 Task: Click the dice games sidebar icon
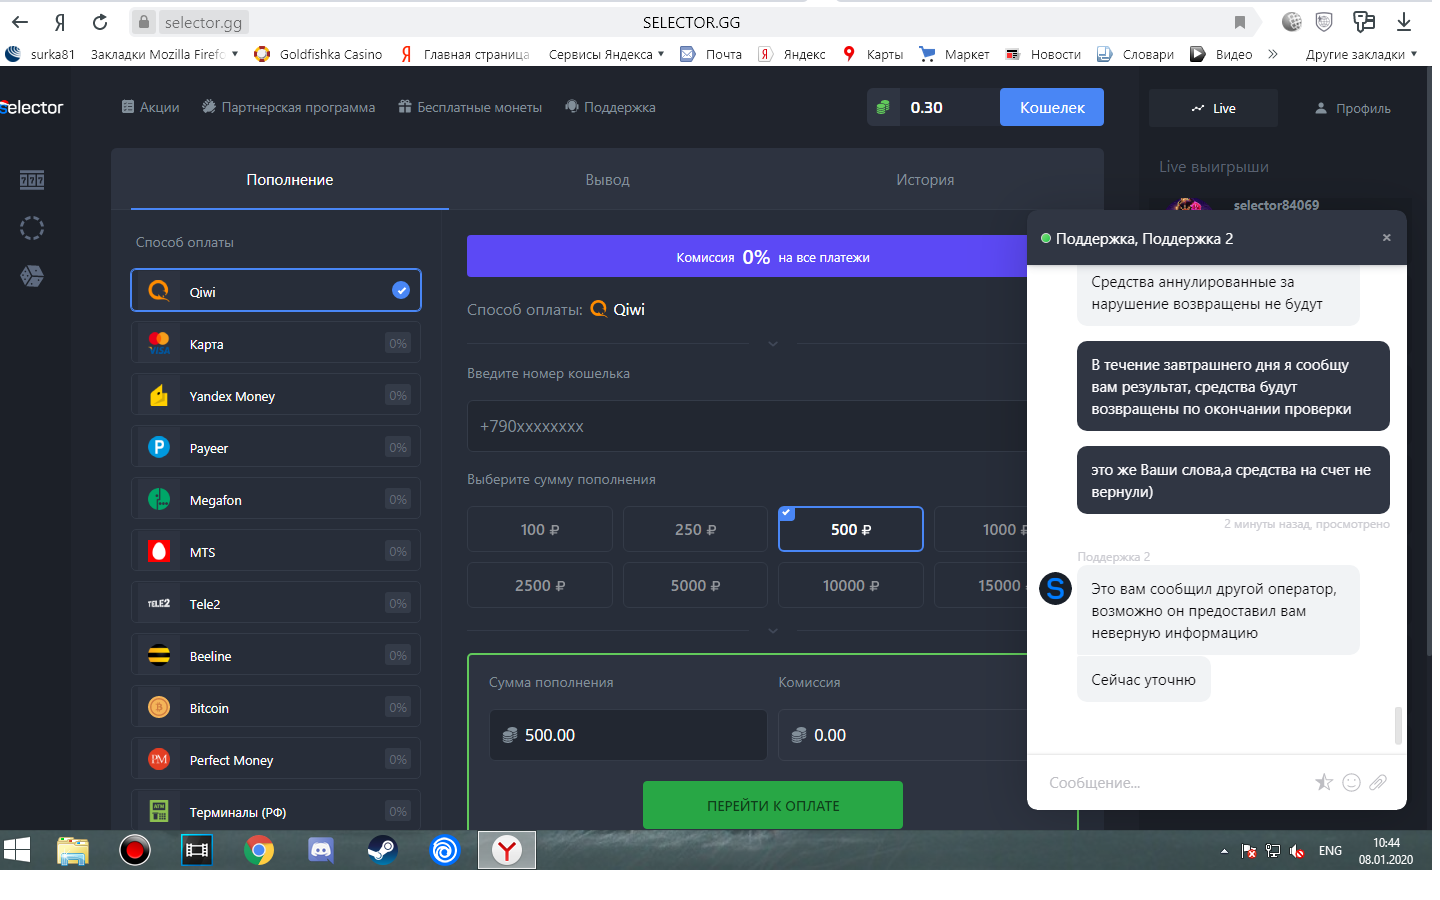(x=32, y=276)
